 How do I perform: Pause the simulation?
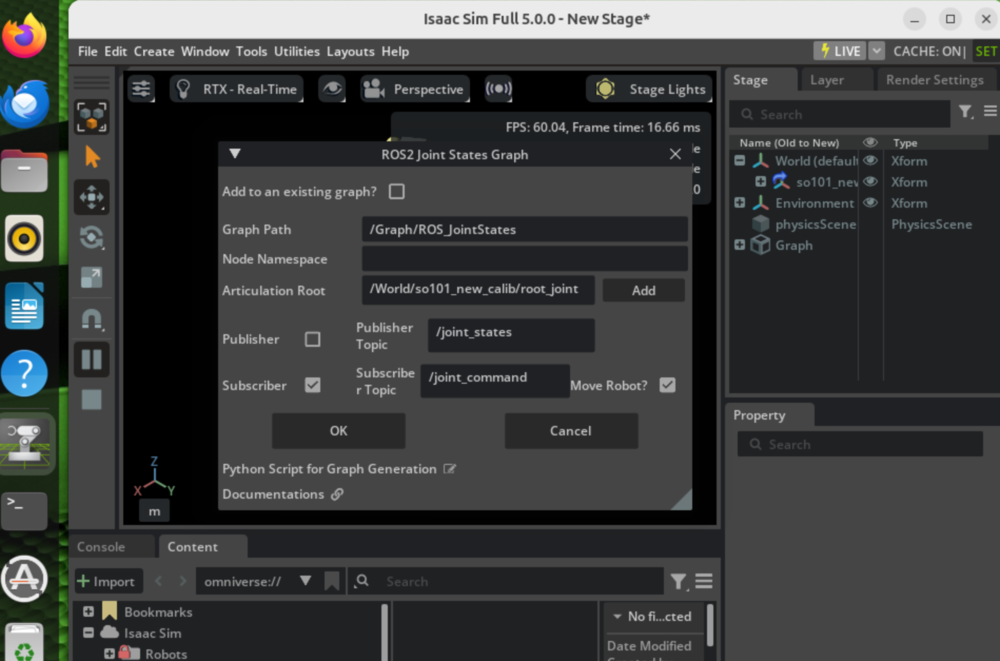coord(92,360)
